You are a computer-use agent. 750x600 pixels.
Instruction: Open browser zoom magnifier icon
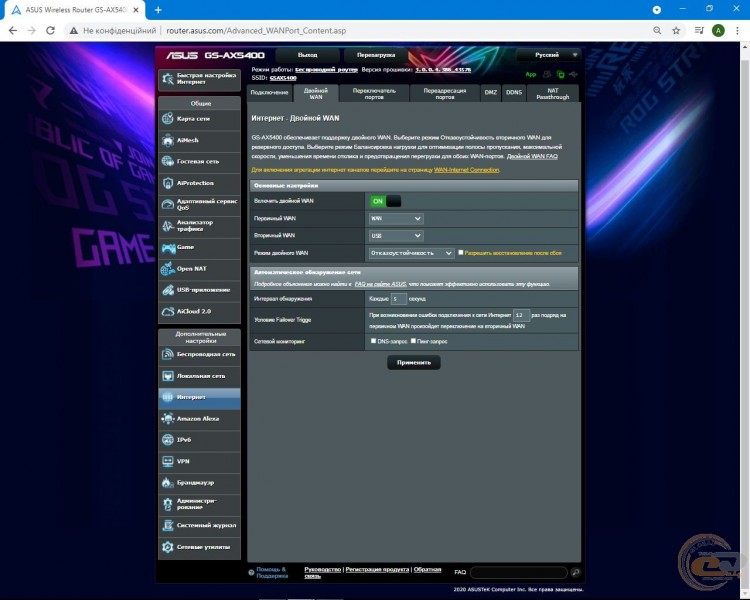click(657, 31)
